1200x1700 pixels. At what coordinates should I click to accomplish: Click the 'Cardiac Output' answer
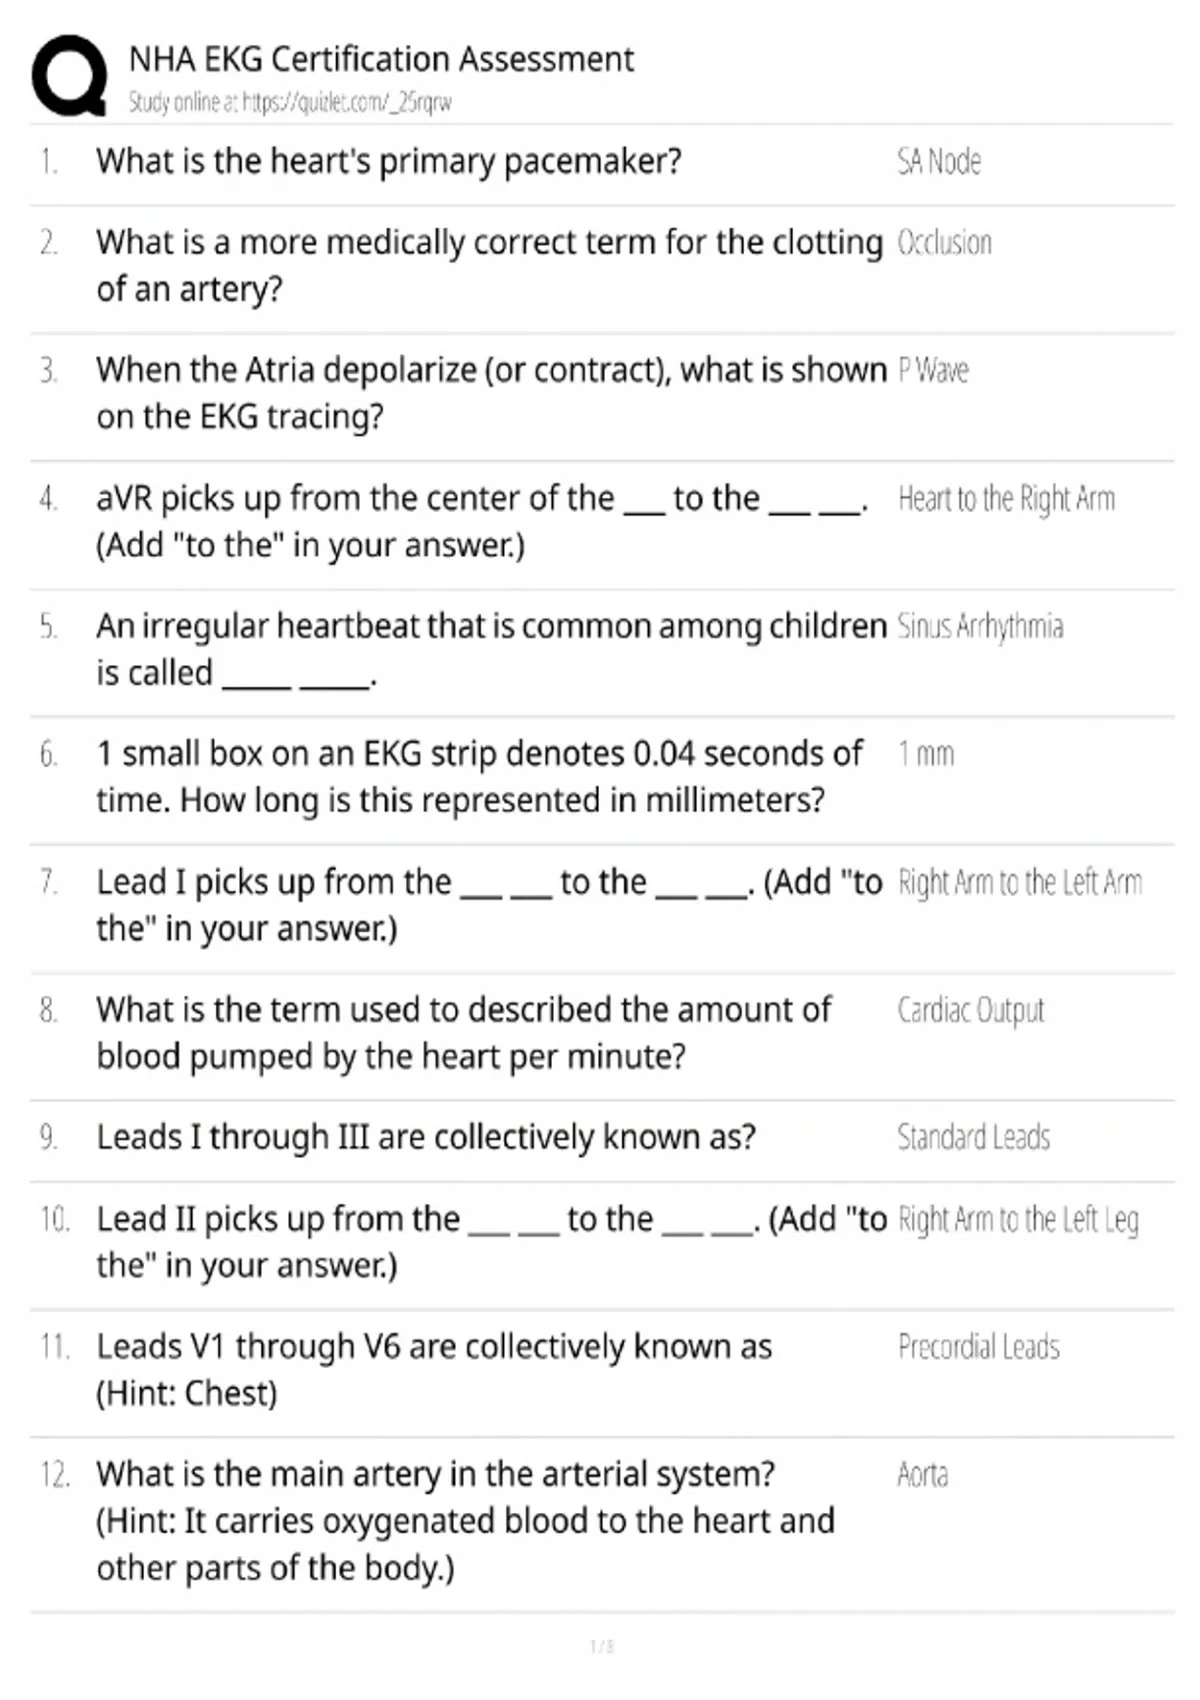tap(970, 1011)
